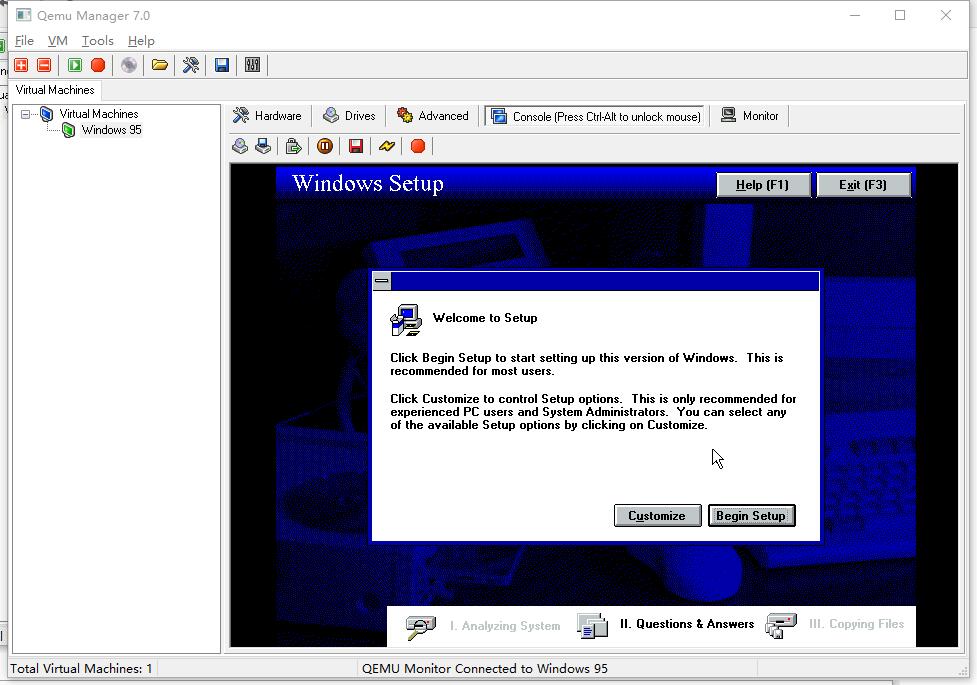The image size is (977, 685).
Task: Click QEMU Monitor Connected status text
Action: (x=485, y=668)
